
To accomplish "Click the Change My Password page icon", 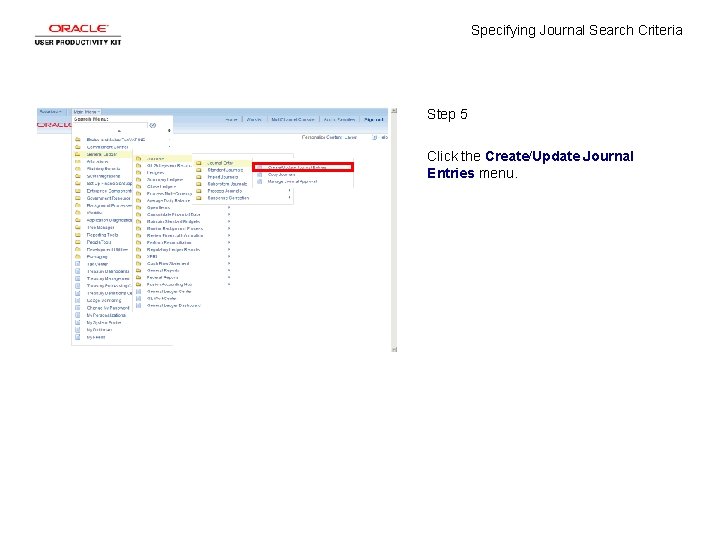I will coord(78,308).
